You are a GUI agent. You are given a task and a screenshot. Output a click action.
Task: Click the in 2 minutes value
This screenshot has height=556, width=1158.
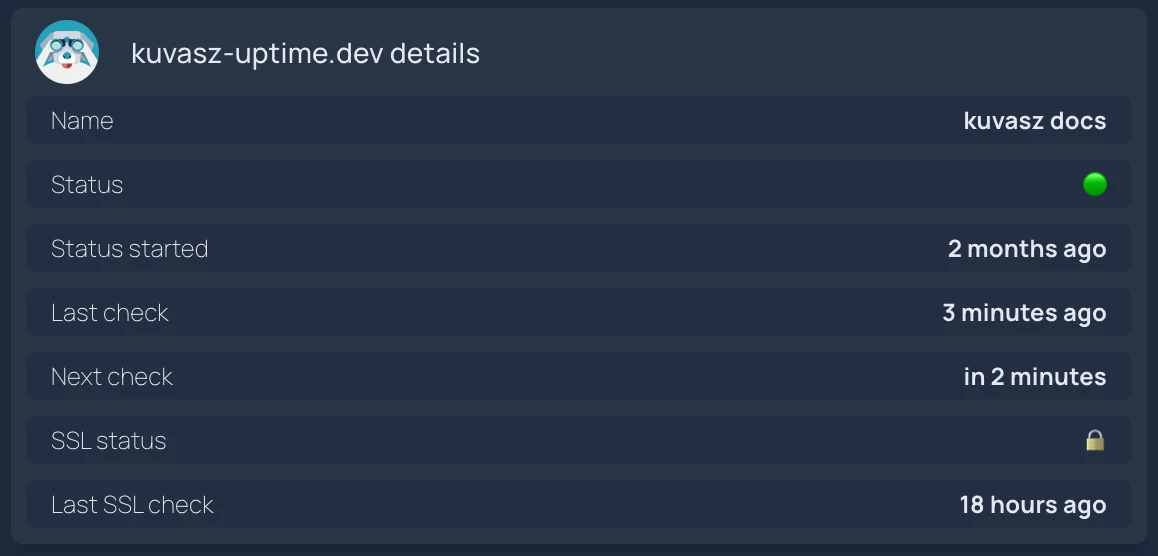pyautogui.click(x=1034, y=377)
